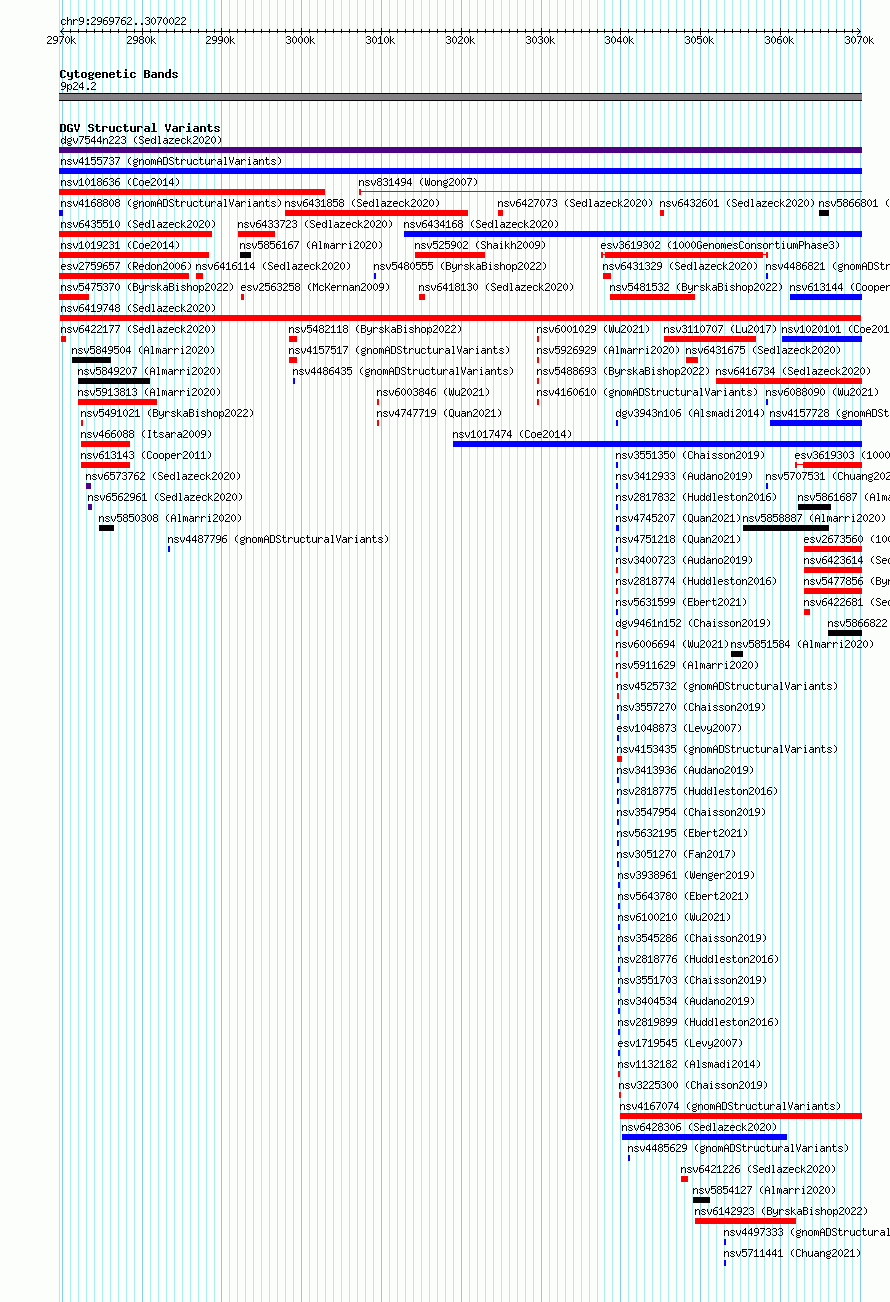Open nsv6431858 (Sedlazeck2020) label
The height and width of the screenshot is (1302, 890).
tap(362, 203)
